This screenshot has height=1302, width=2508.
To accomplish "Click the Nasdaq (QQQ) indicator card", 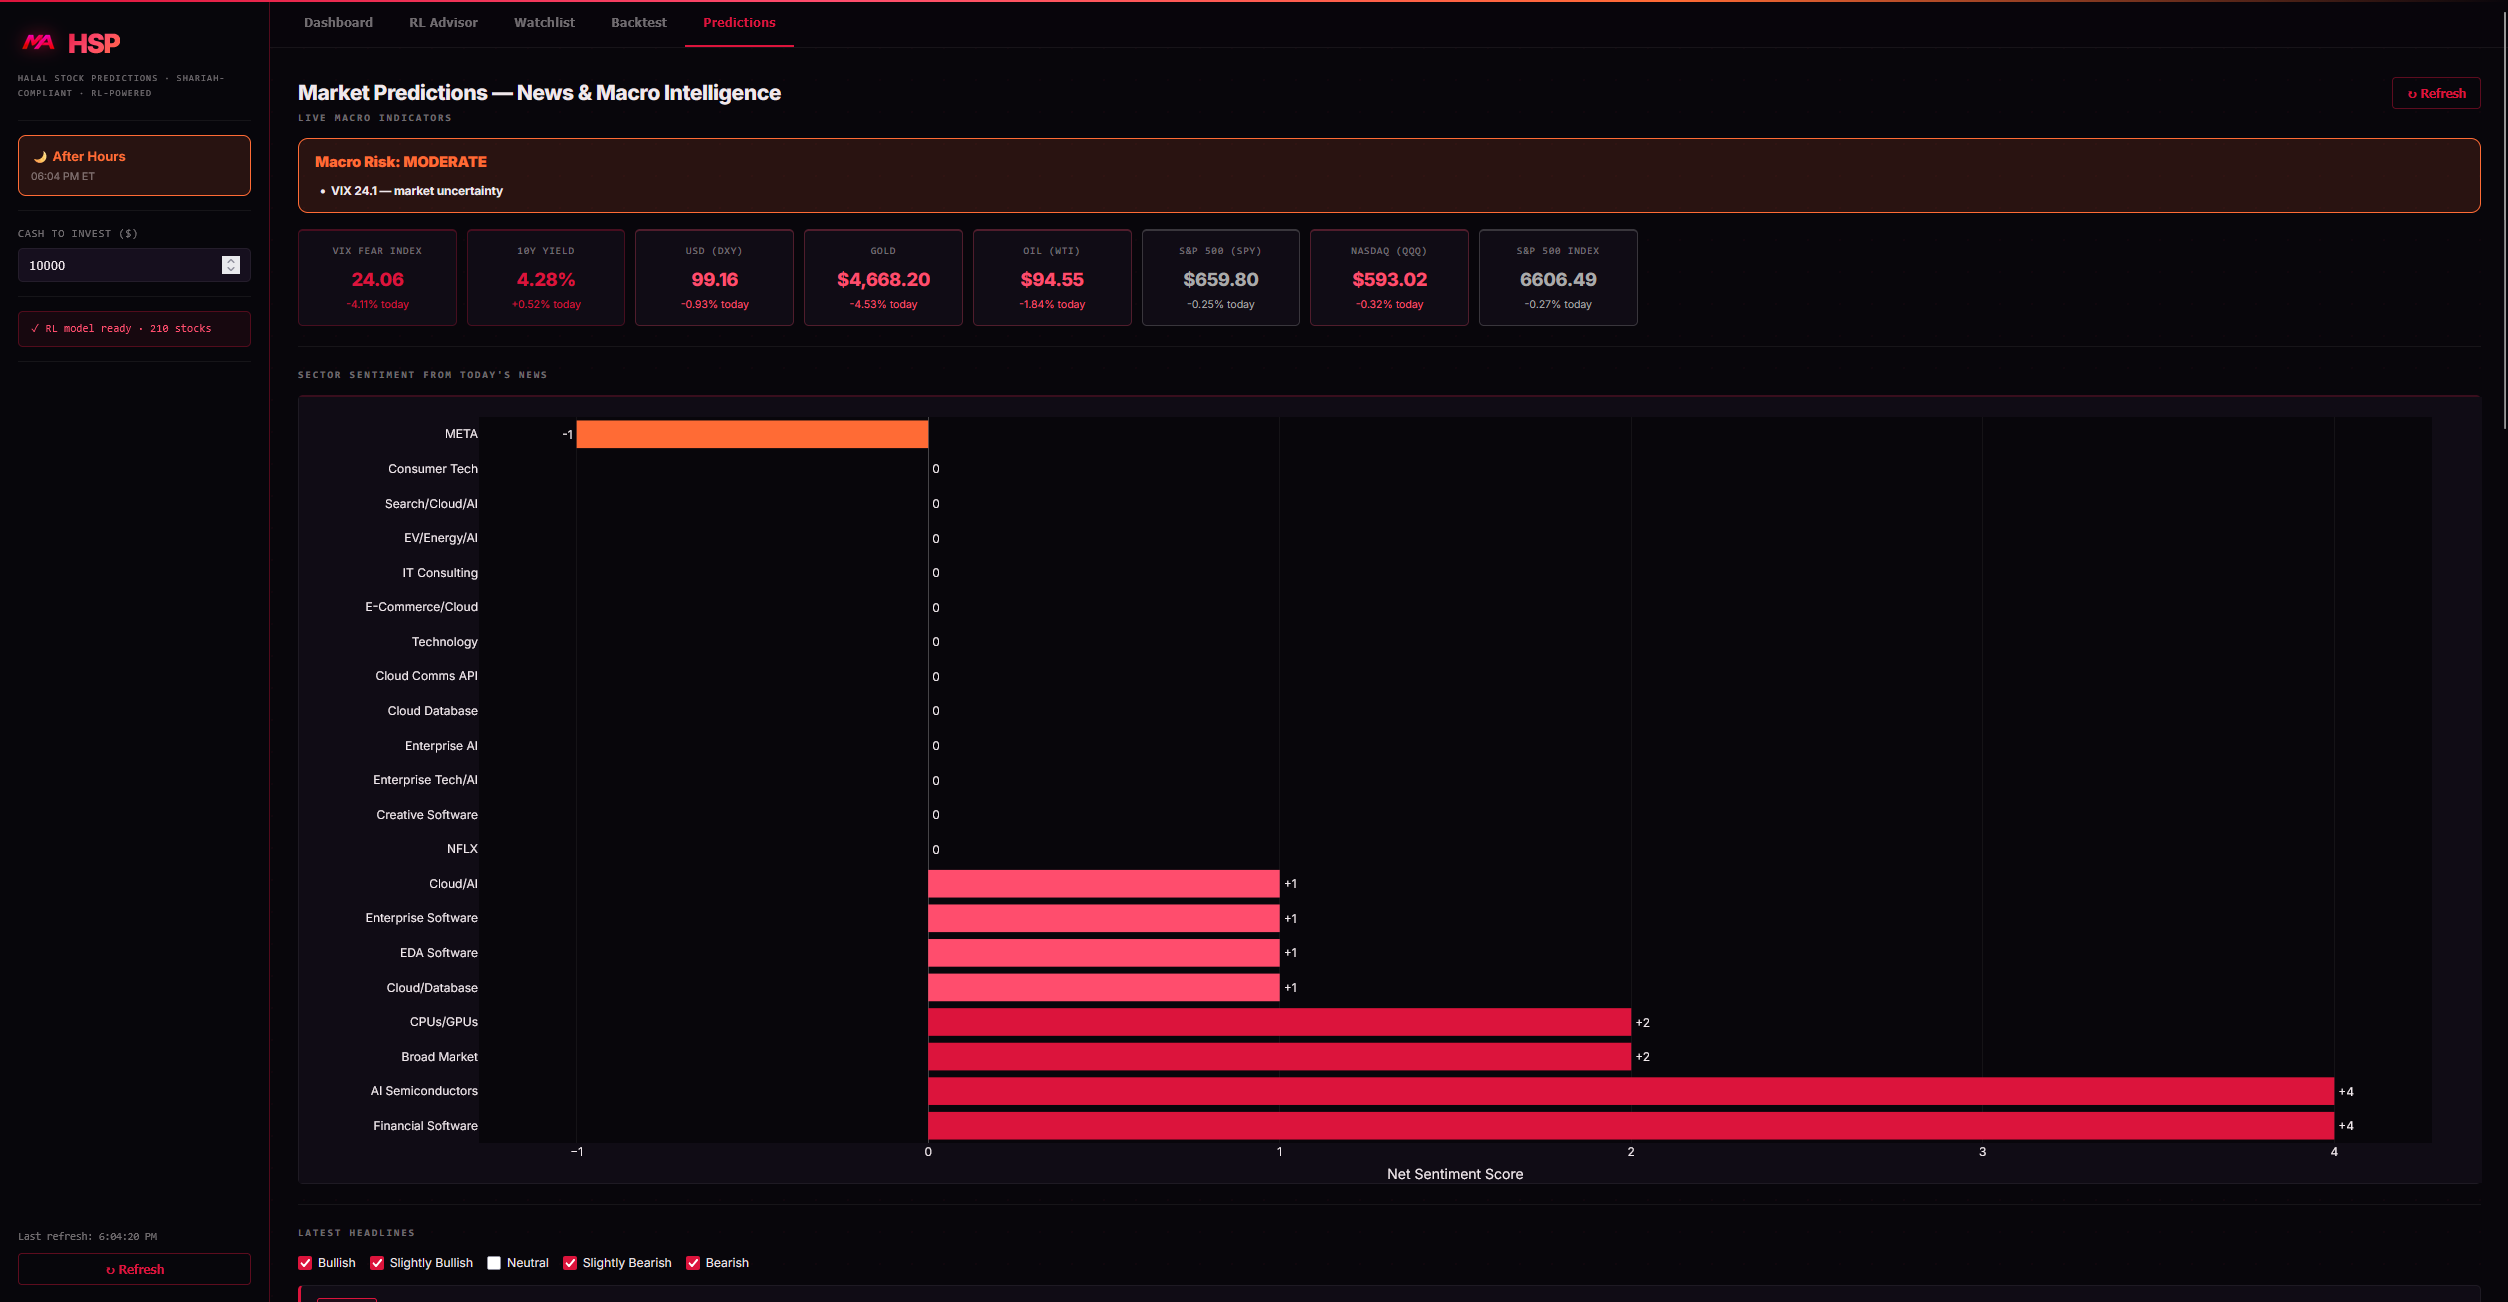I will tap(1389, 278).
